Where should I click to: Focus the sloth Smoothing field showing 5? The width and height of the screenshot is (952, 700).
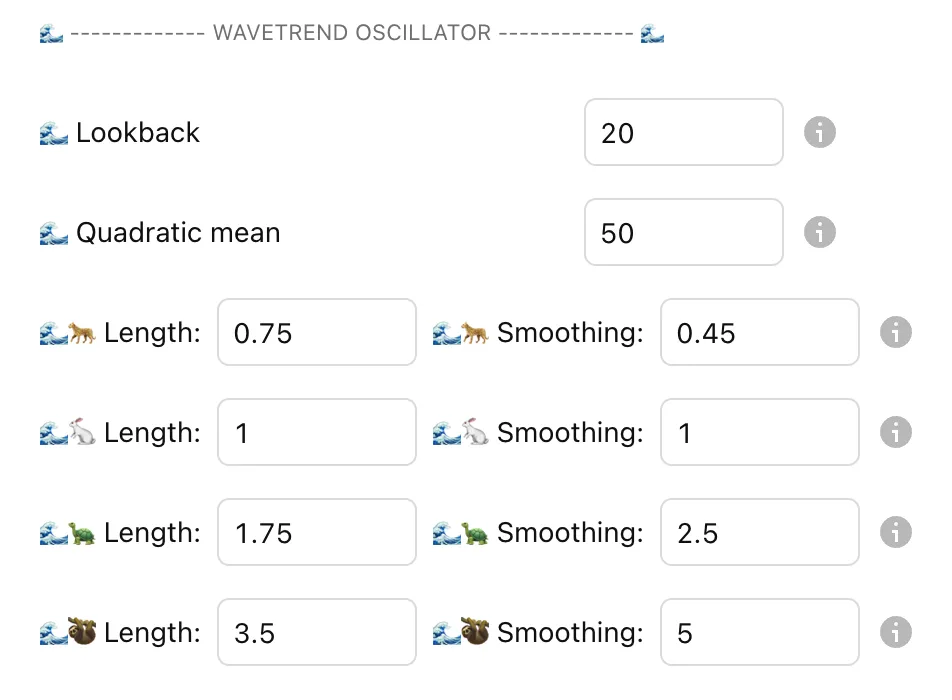[x=759, y=632]
